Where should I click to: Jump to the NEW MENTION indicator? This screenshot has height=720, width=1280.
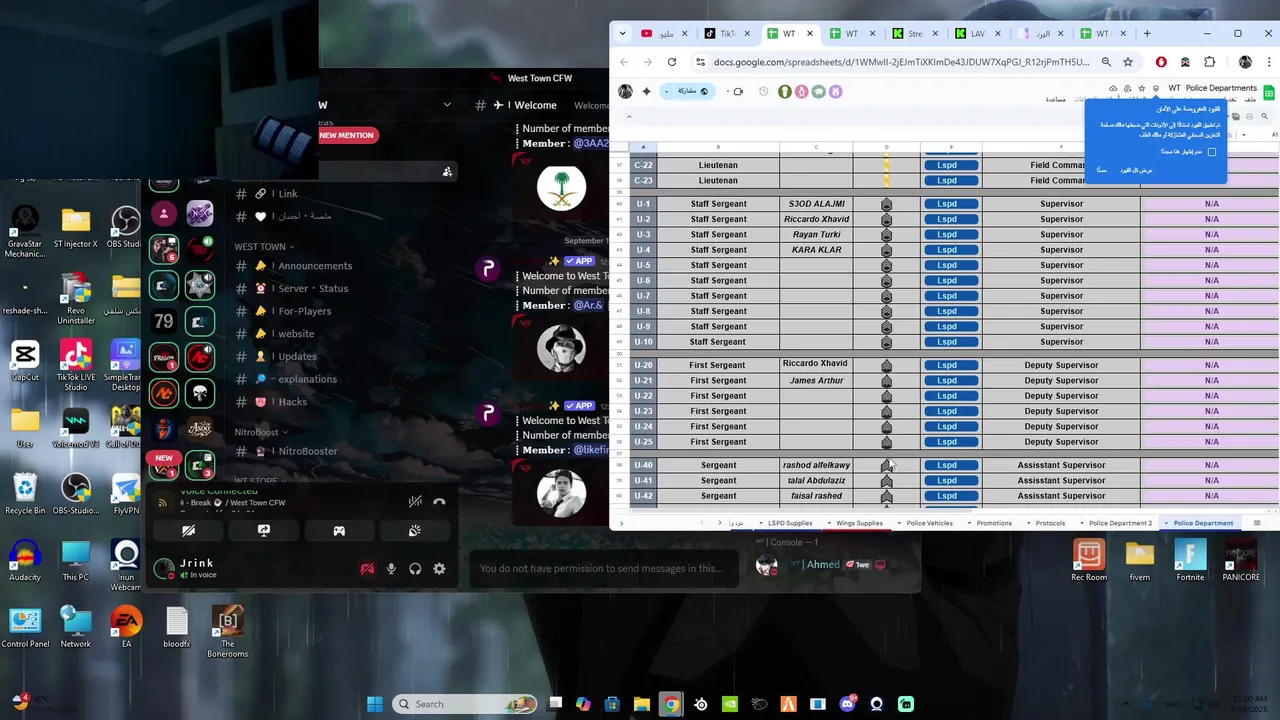coord(346,135)
